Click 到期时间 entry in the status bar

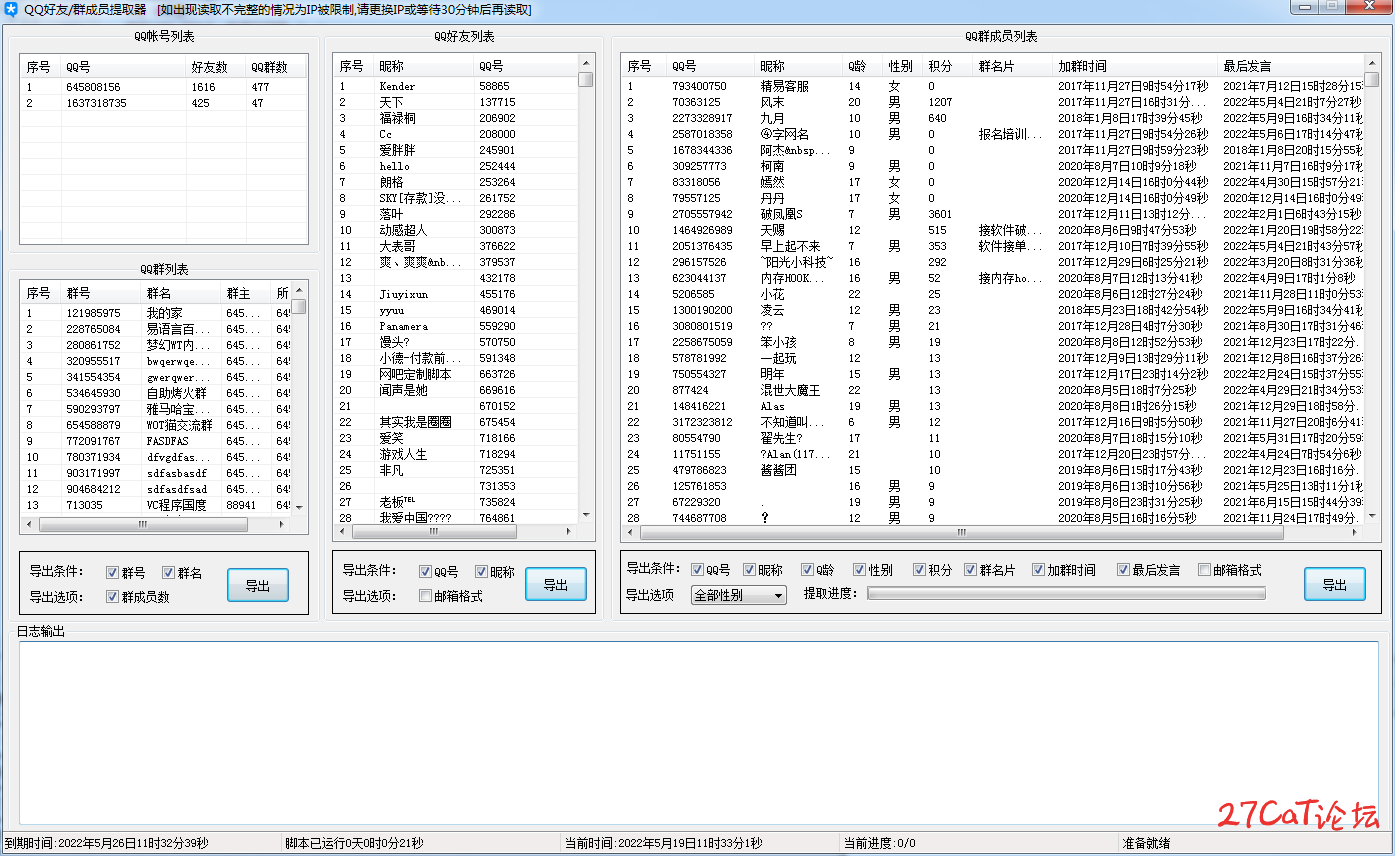click(x=106, y=843)
